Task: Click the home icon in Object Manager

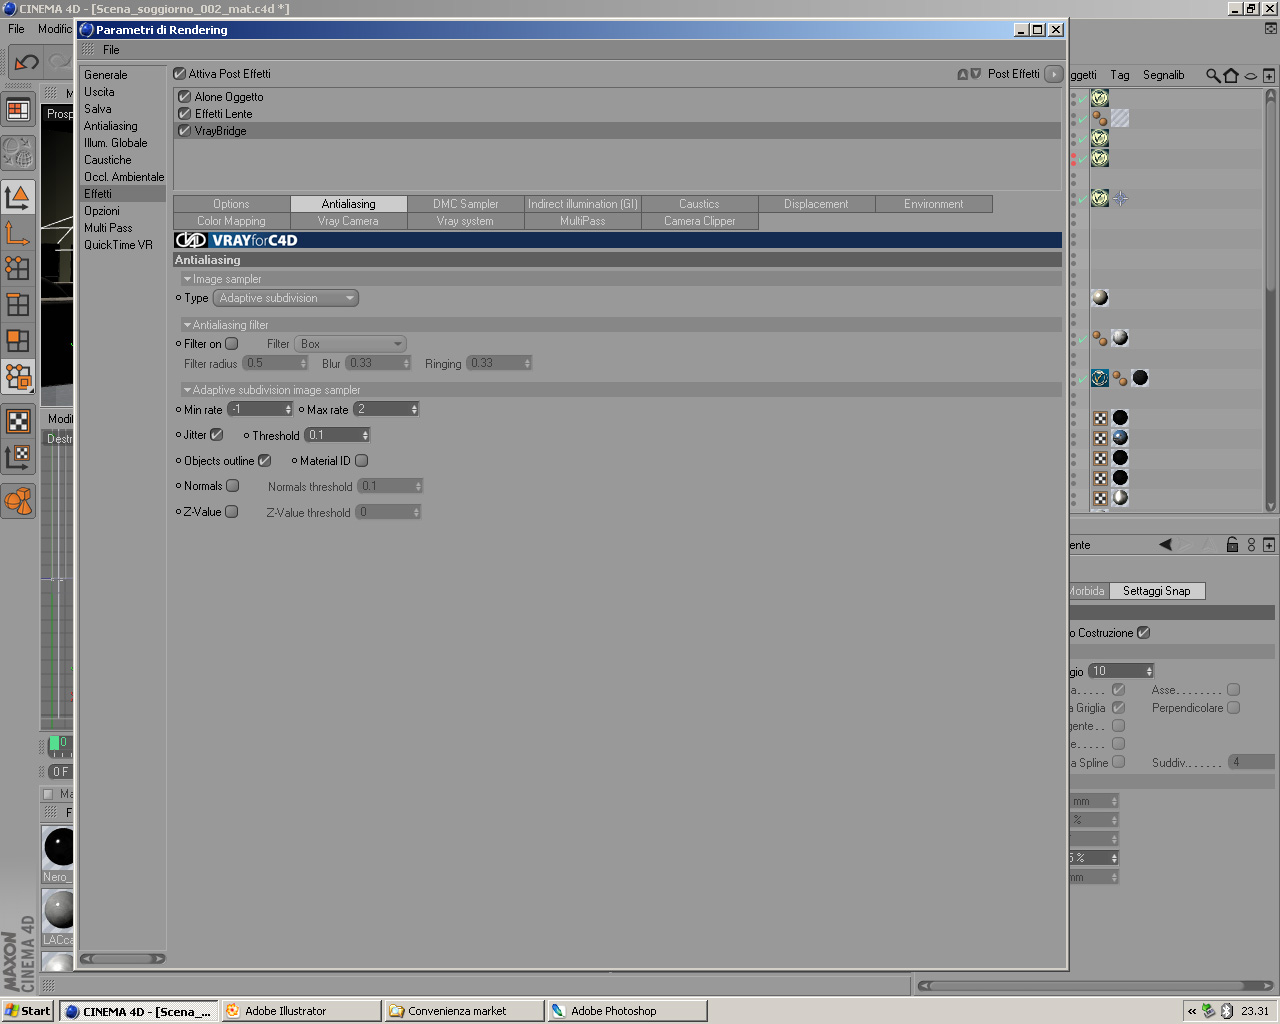Action: click(1231, 75)
